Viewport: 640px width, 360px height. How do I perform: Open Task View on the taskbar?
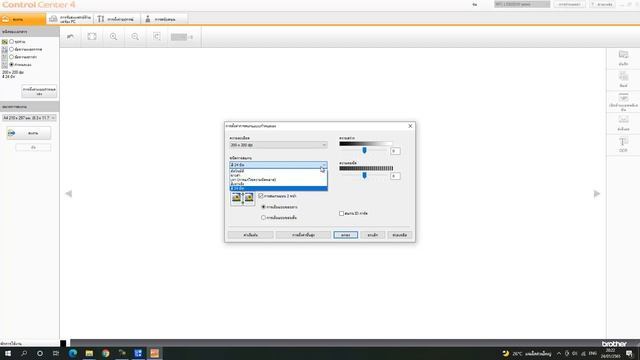[56, 353]
